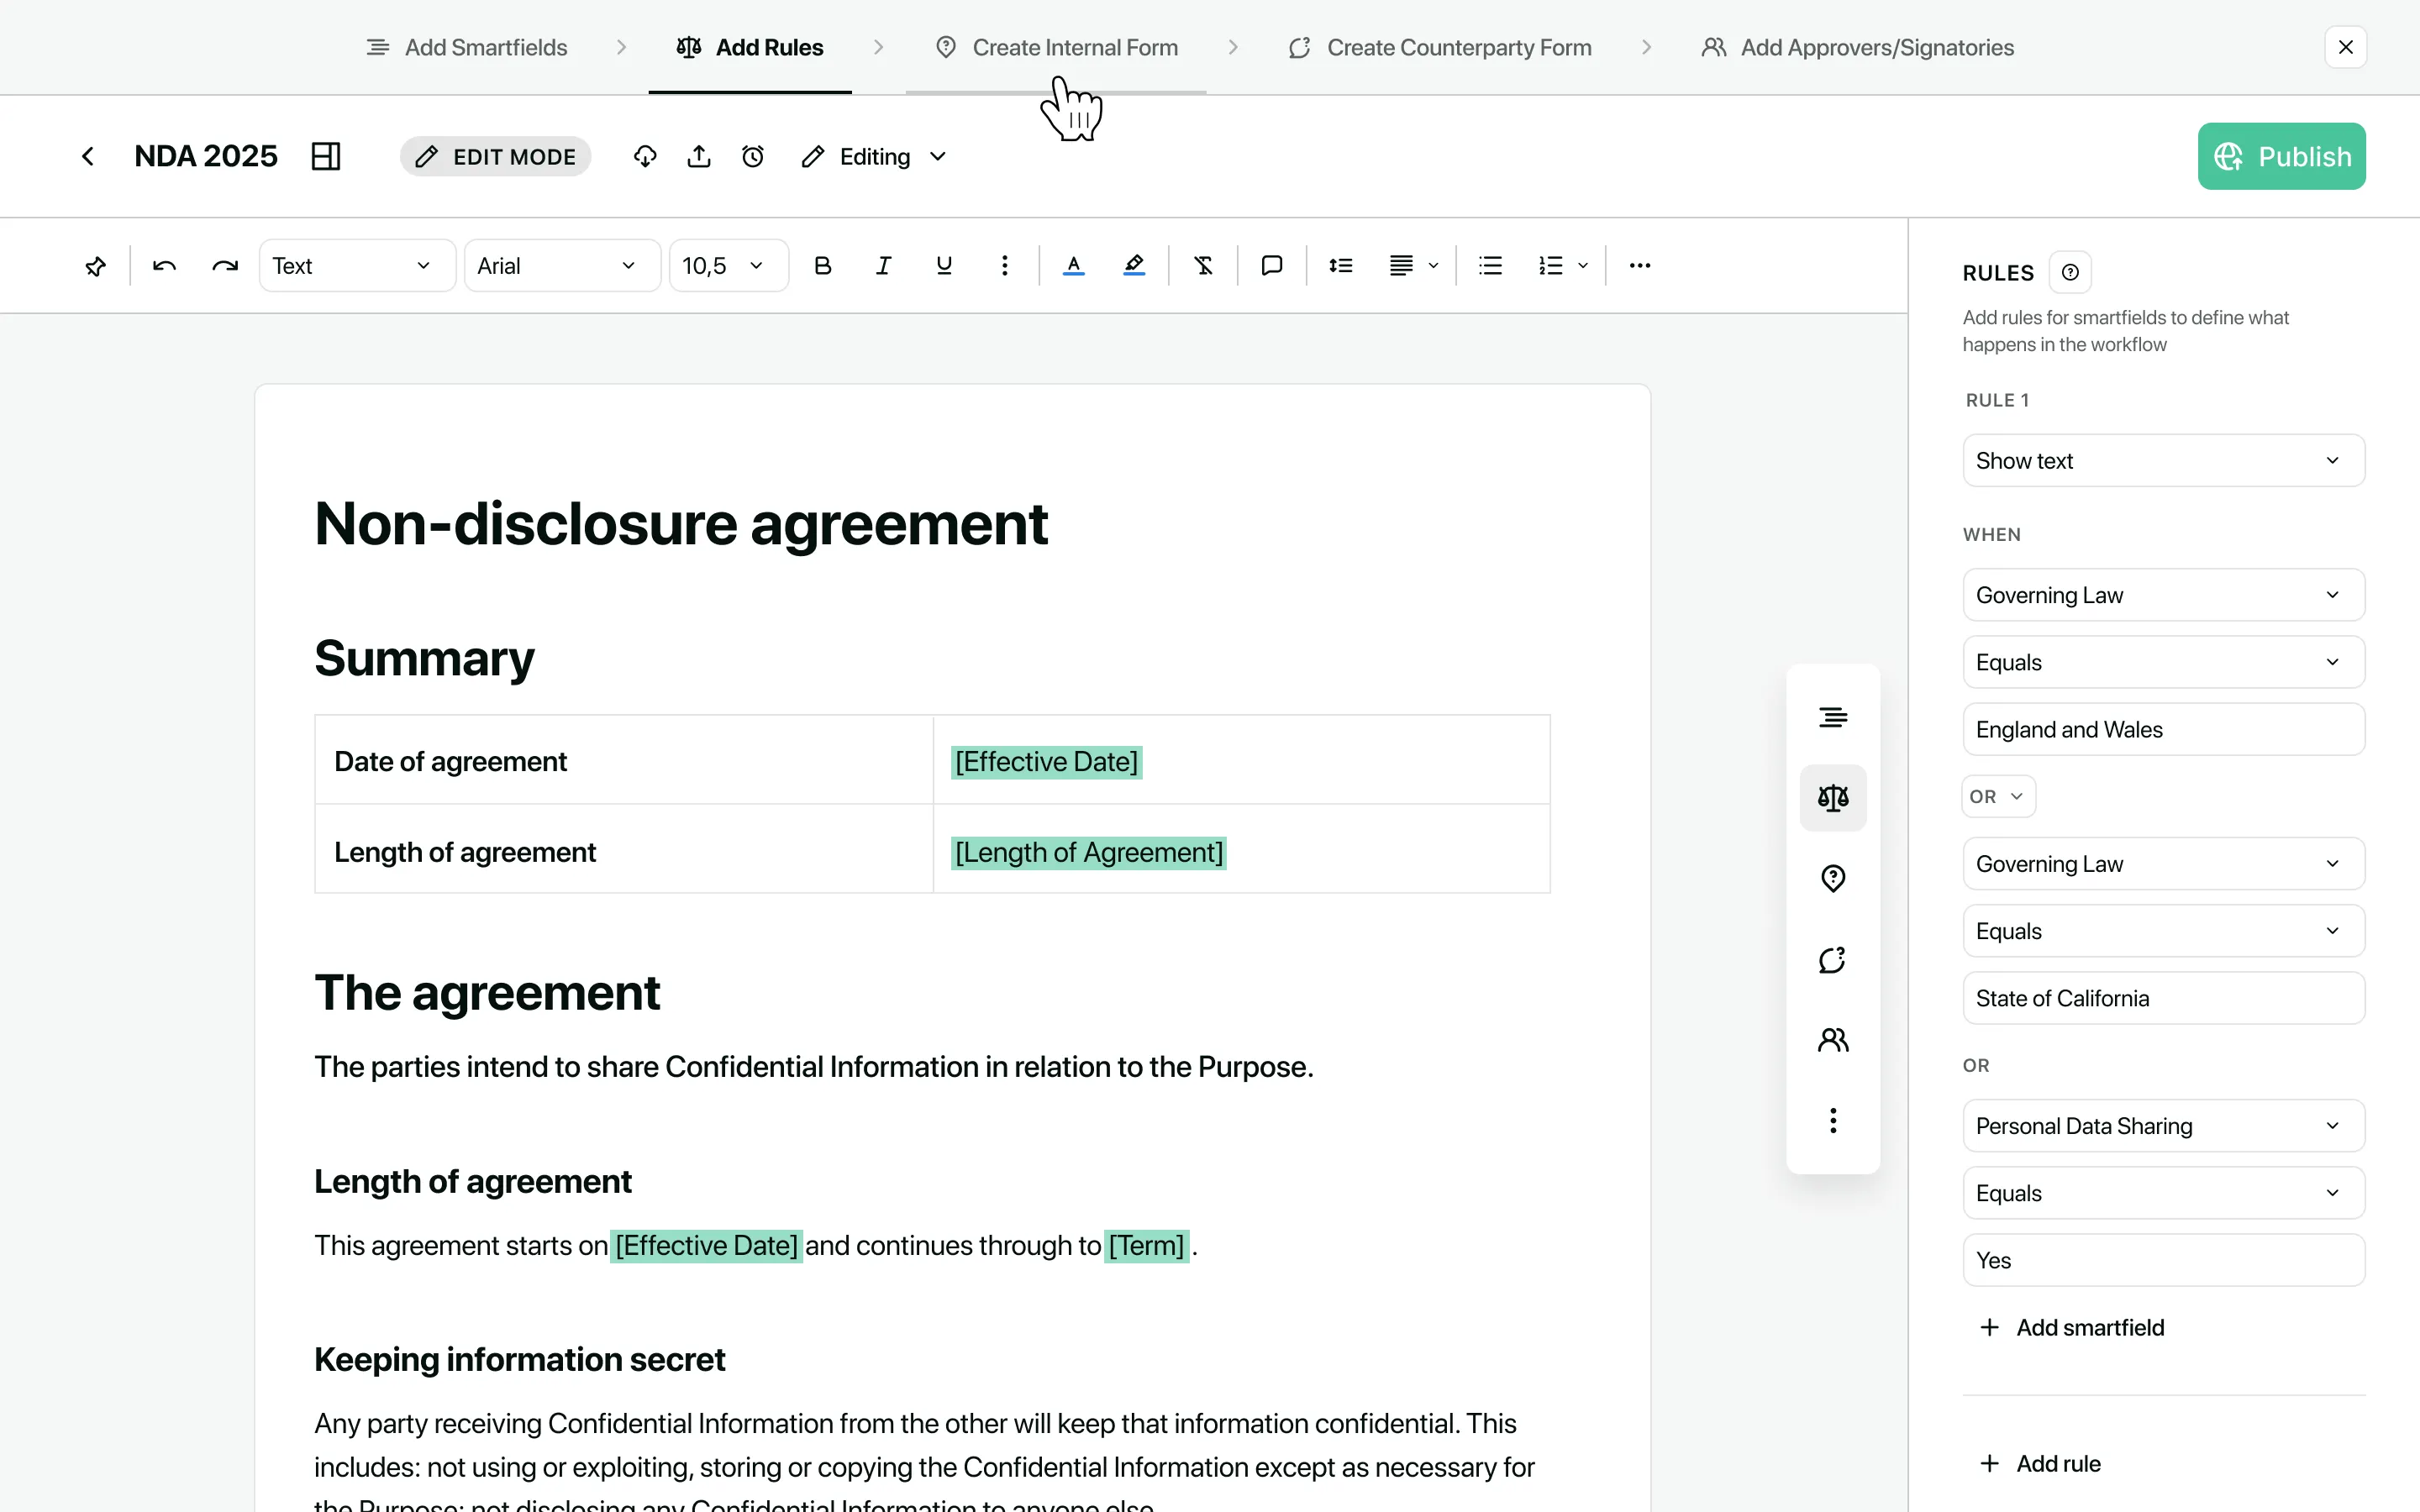This screenshot has width=2420, height=1512.
Task: Click the green Publish button
Action: pos(2281,157)
